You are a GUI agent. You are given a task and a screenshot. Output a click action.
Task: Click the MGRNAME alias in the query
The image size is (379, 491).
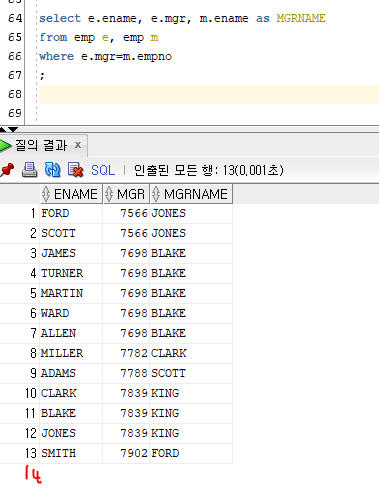coord(301,18)
